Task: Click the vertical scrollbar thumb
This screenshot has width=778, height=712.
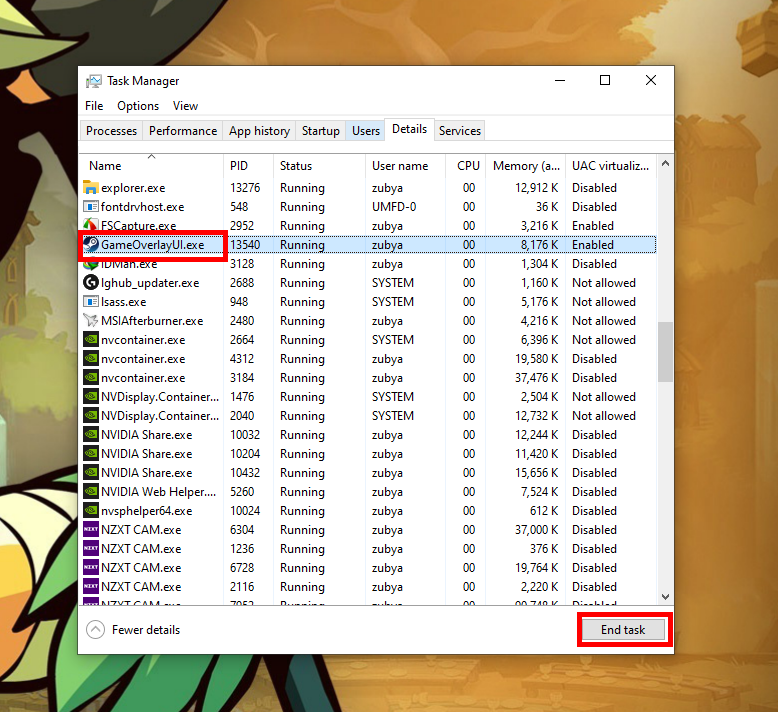Action: [x=665, y=352]
